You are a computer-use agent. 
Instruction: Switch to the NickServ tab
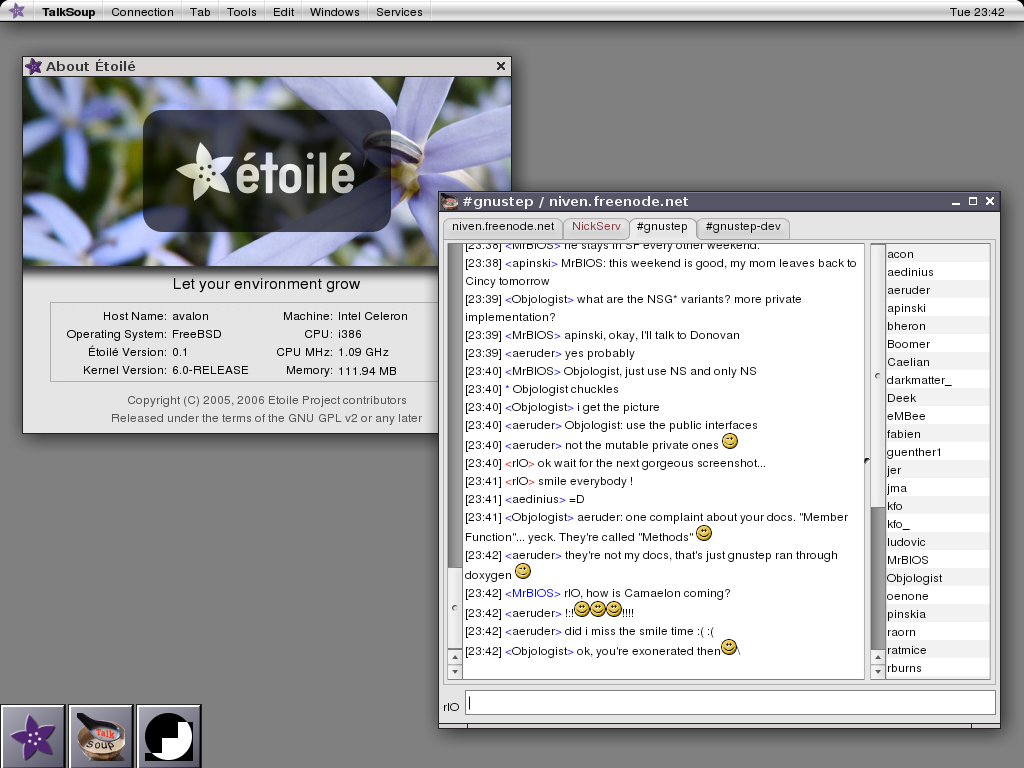click(x=596, y=227)
